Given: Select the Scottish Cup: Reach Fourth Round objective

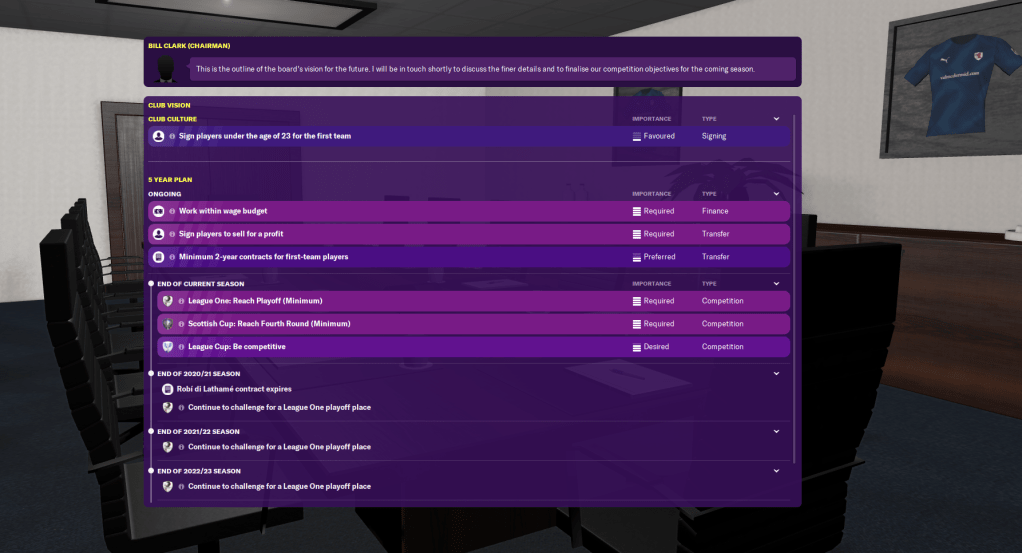Looking at the screenshot, I should point(255,324).
